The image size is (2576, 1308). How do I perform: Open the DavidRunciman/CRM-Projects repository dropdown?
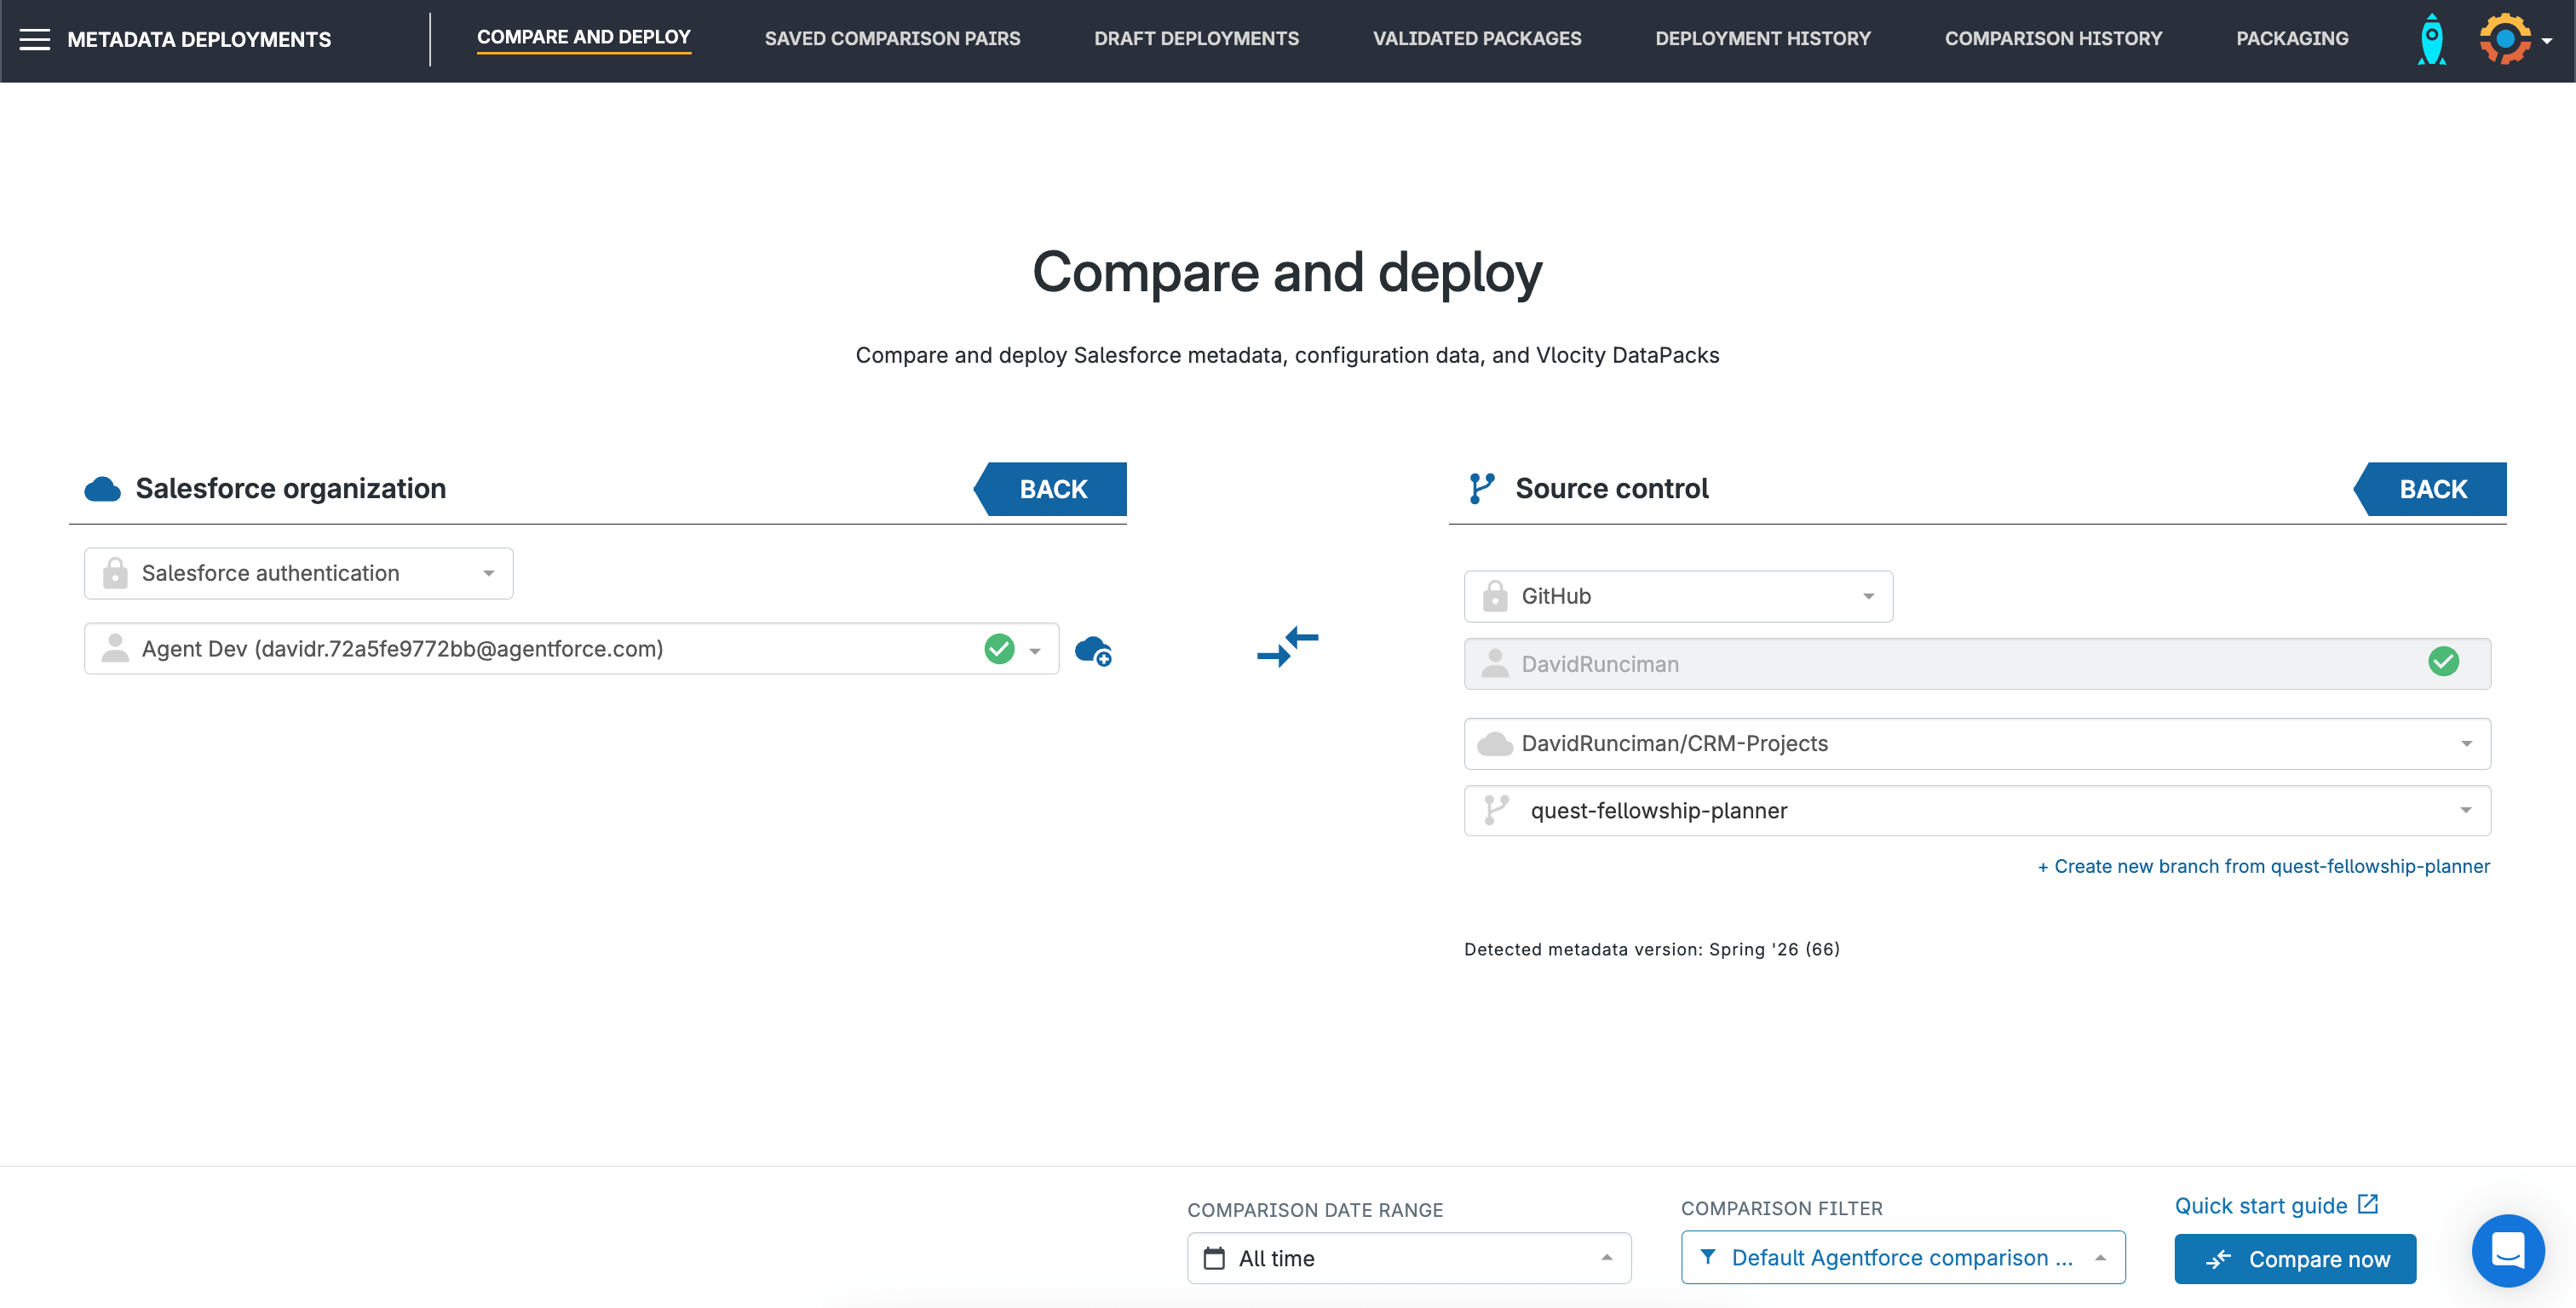tap(2466, 743)
